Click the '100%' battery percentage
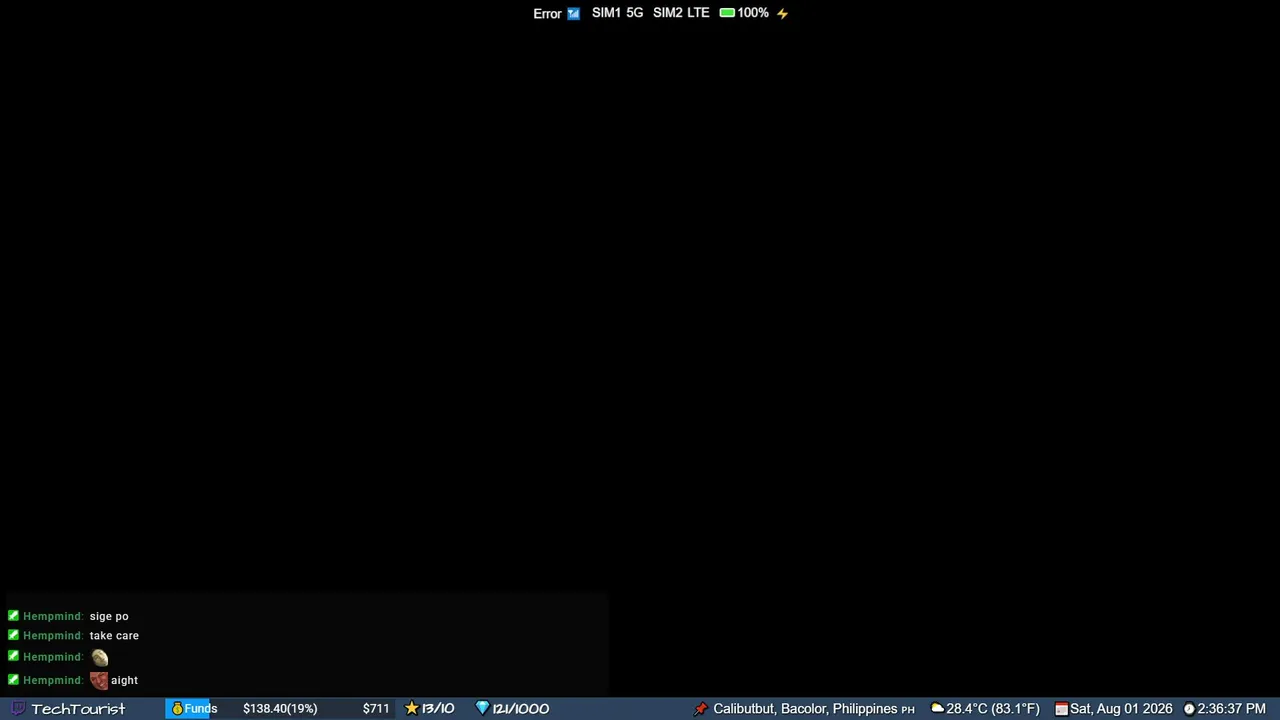Viewport: 1280px width, 720px height. (753, 13)
